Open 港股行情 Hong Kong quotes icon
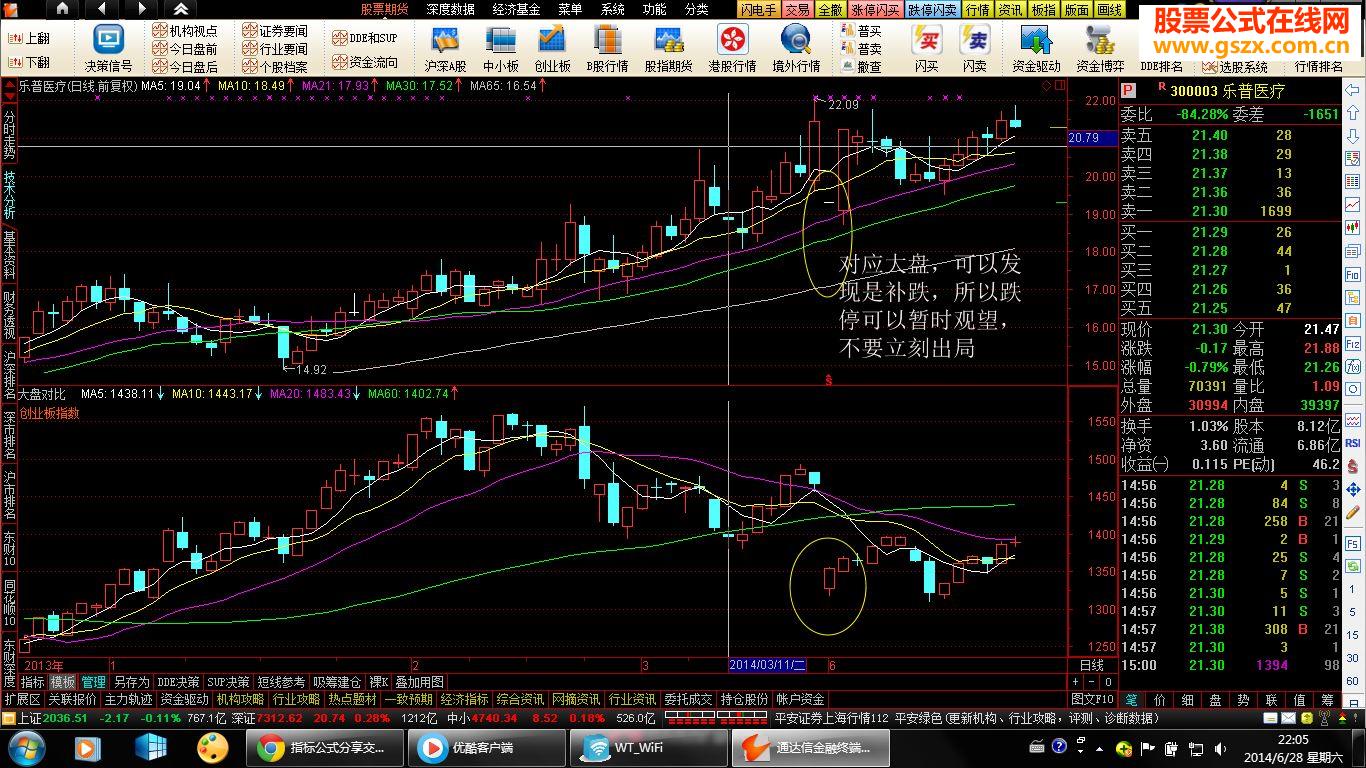Image resolution: width=1366 pixels, height=768 pixels. point(732,47)
